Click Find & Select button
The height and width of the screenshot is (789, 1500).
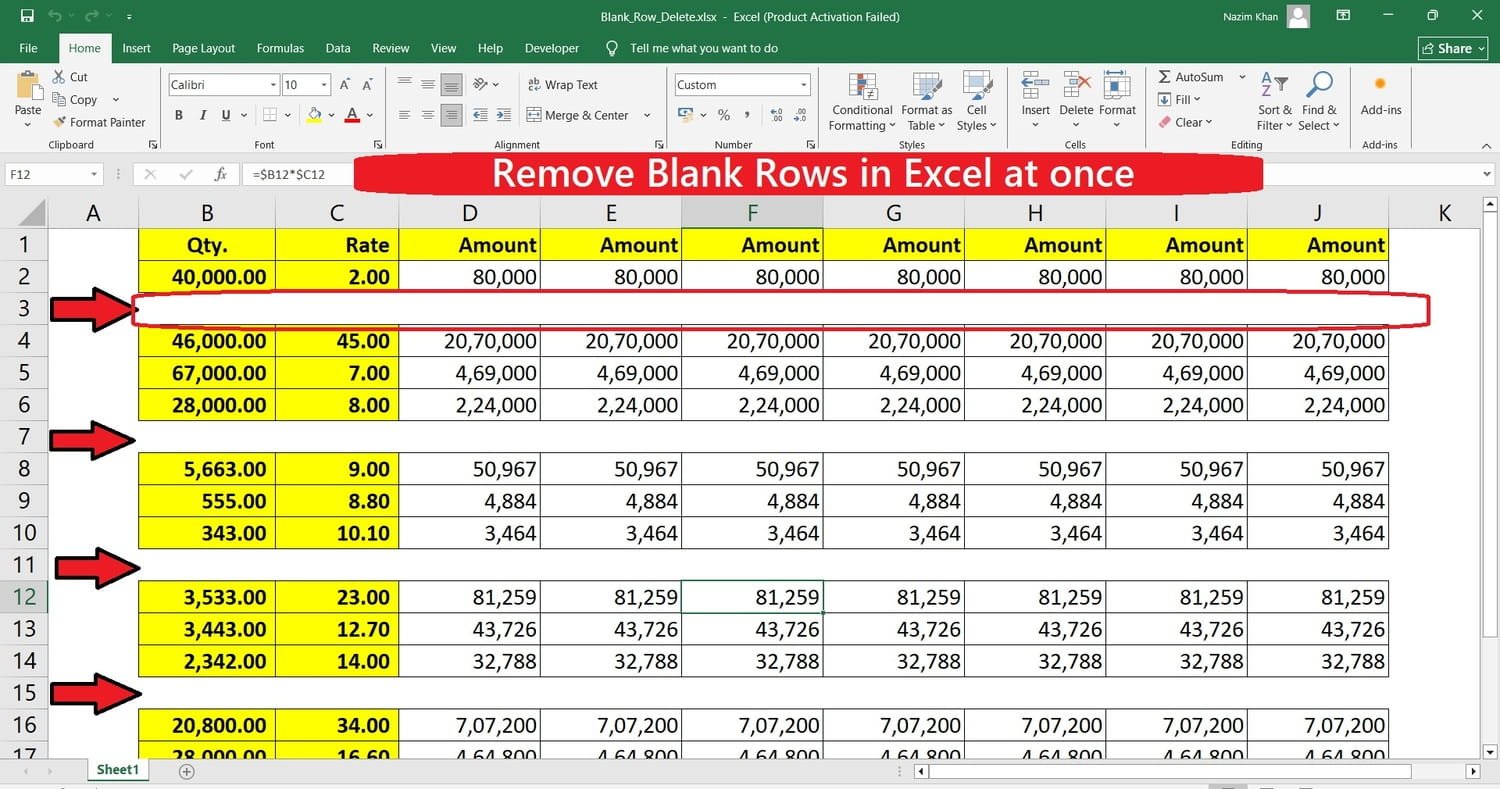point(1319,100)
